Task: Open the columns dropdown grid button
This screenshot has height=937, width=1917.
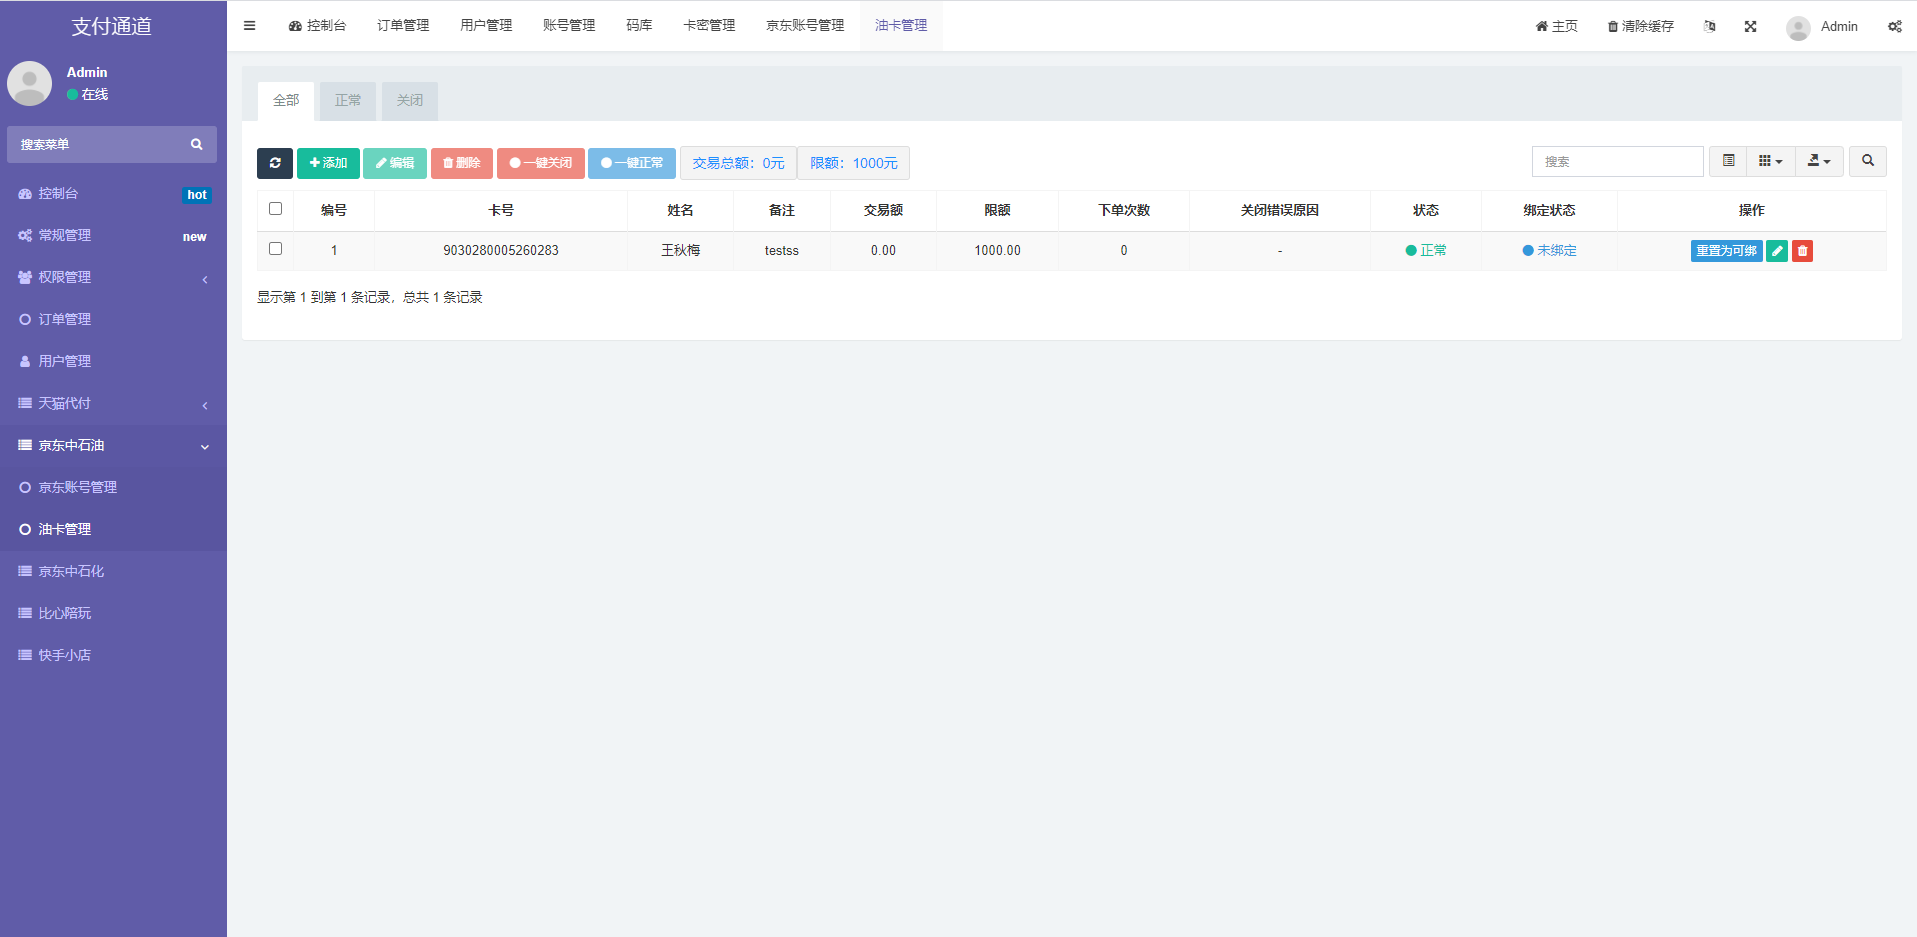Action: click(1770, 161)
